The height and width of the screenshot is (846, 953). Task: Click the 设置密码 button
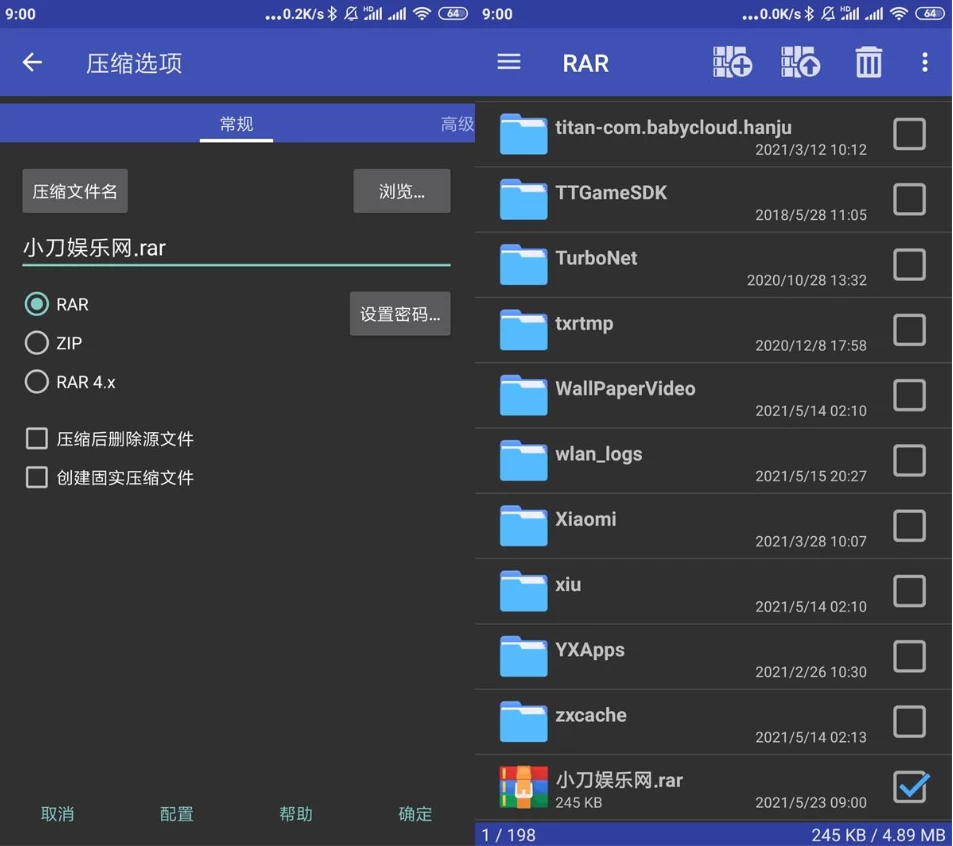tap(400, 313)
